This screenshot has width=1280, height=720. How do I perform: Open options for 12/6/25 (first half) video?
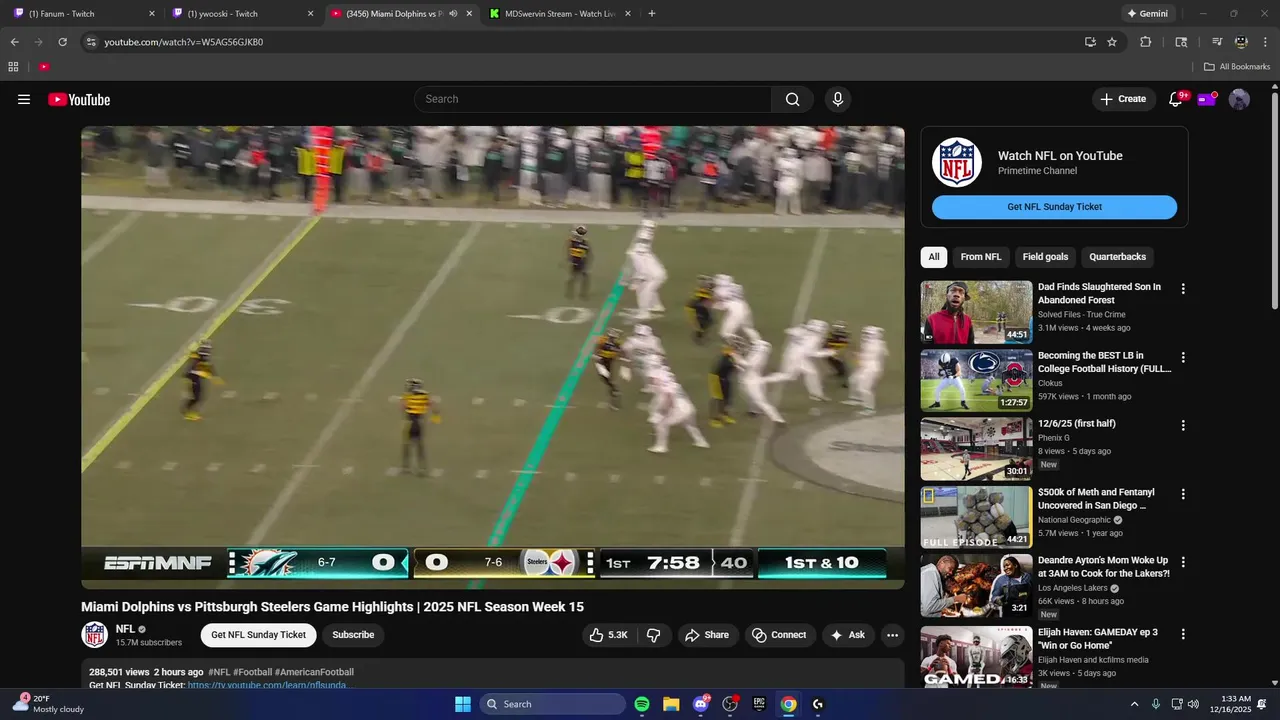tap(1183, 425)
